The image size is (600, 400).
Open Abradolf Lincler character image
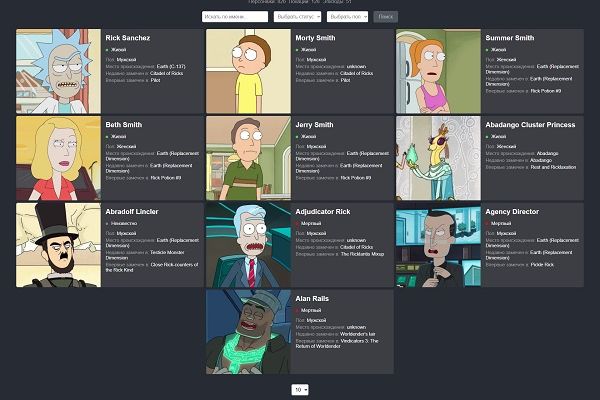(59, 245)
